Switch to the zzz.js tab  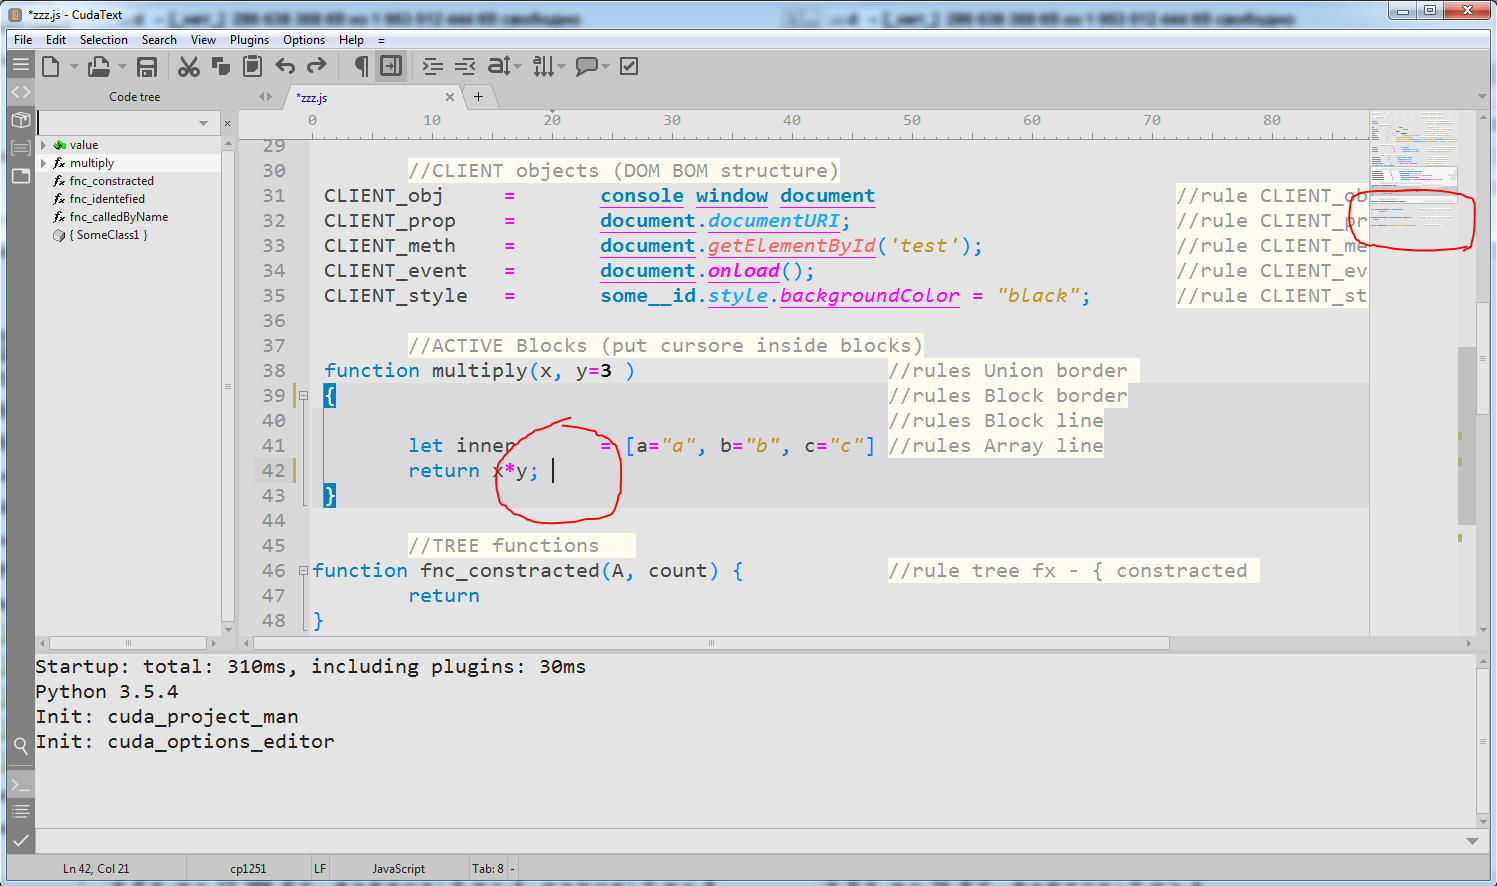(313, 98)
